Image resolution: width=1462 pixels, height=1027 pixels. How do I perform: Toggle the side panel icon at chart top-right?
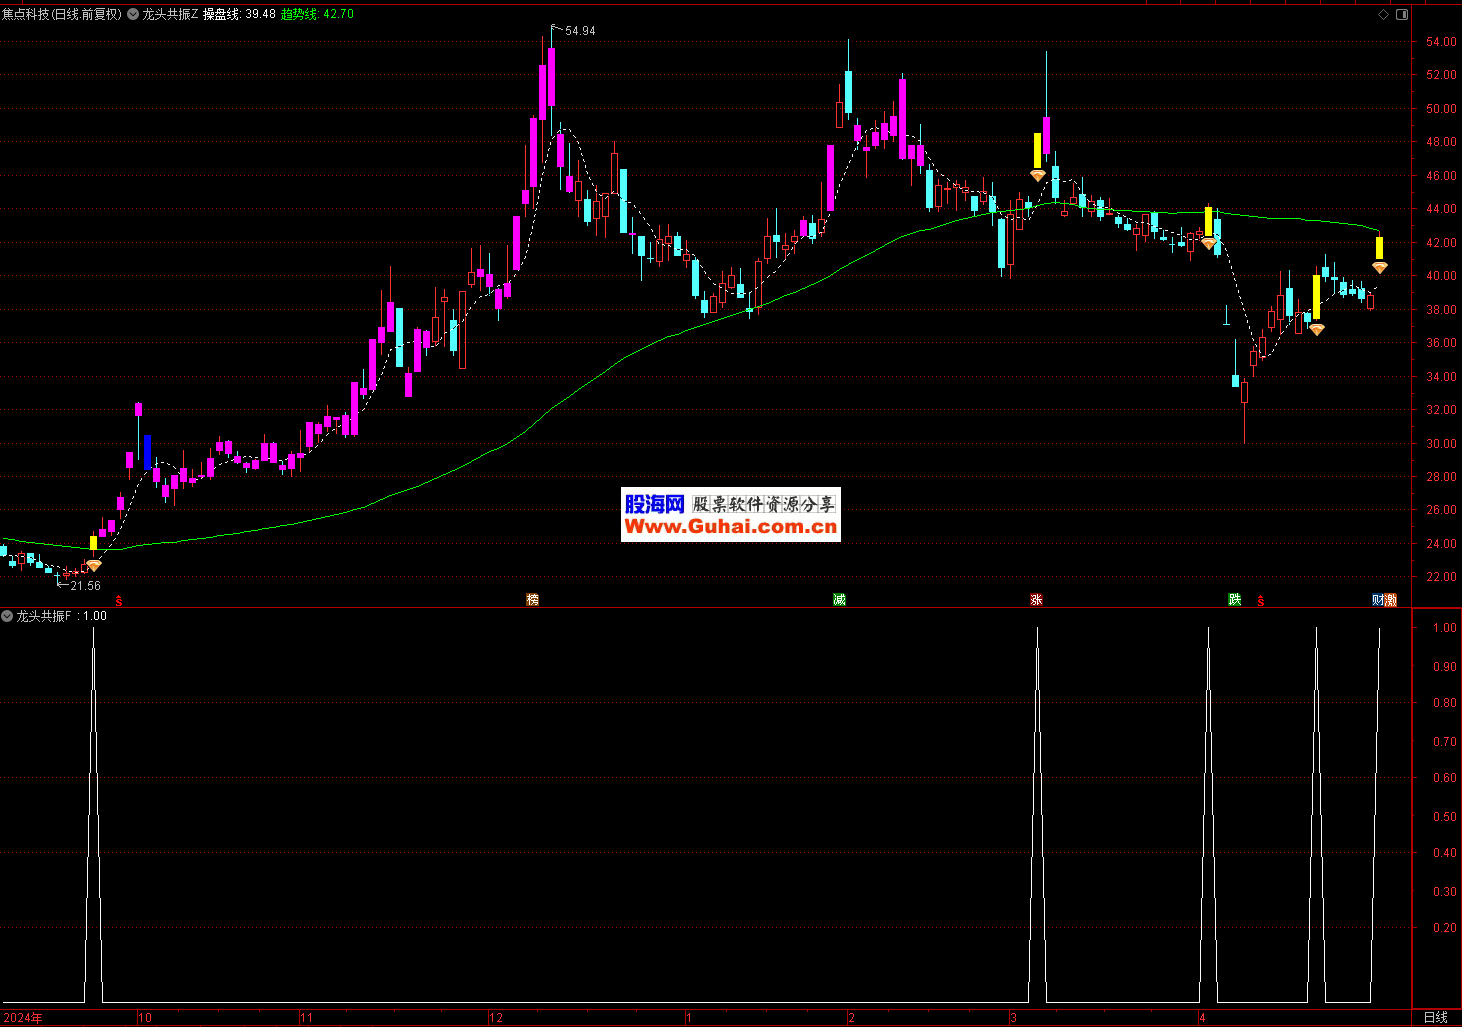point(1401,14)
